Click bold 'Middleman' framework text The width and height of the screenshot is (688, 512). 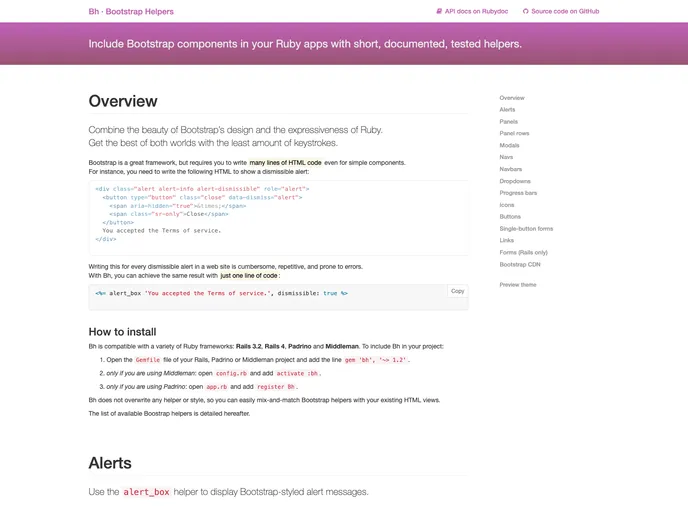(342, 346)
